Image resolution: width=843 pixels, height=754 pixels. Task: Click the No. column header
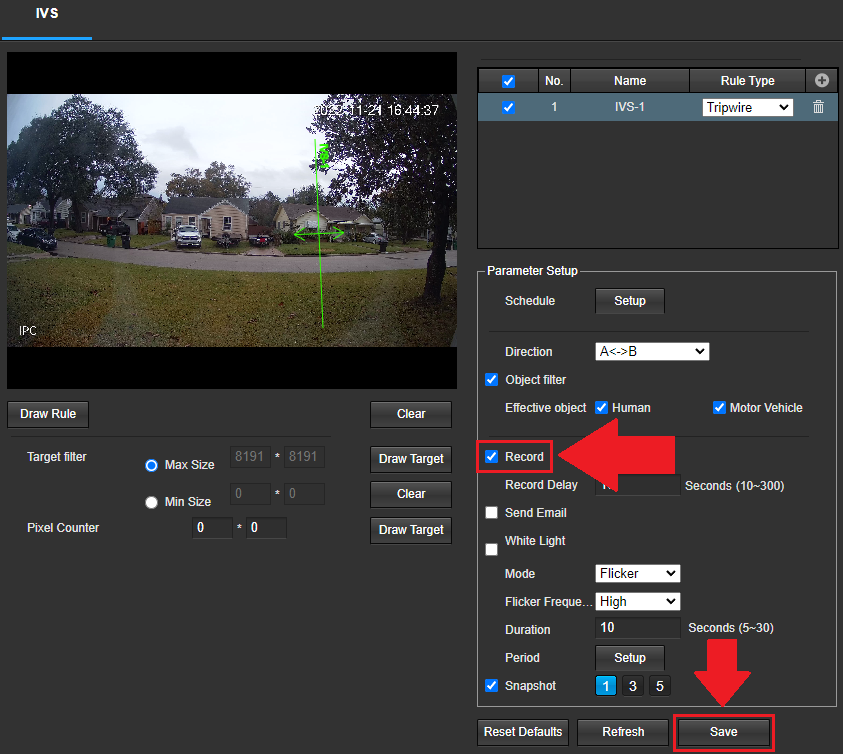pyautogui.click(x=554, y=81)
